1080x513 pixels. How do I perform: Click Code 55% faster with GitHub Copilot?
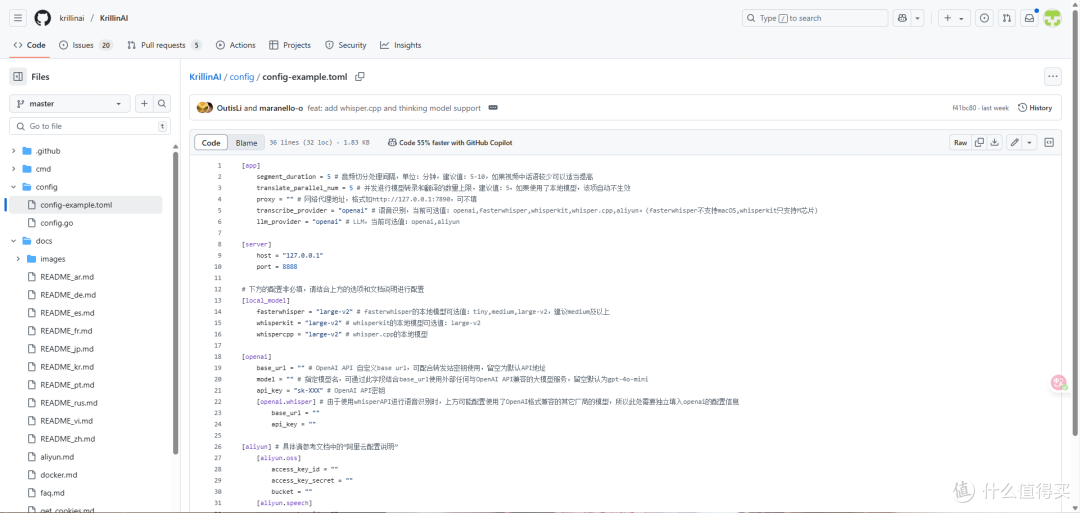tap(450, 143)
